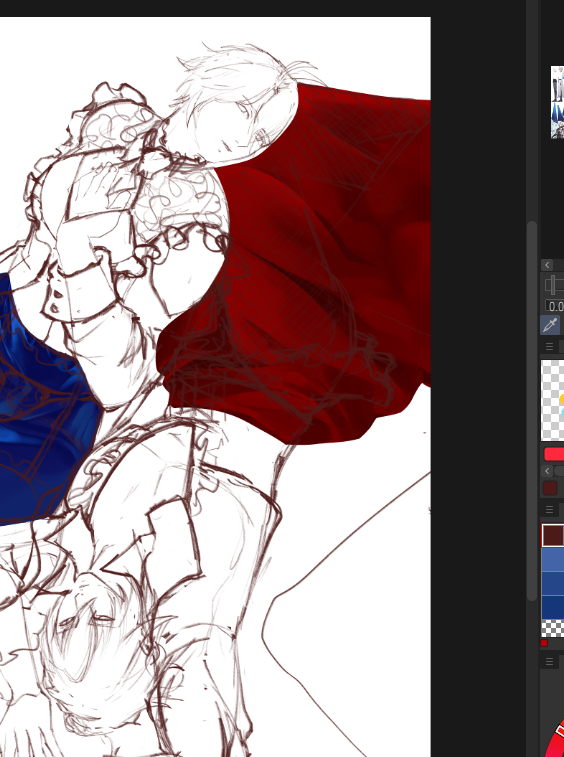Click the 0.0 value input field
Image resolution: width=564 pixels, height=757 pixels.
(555, 306)
